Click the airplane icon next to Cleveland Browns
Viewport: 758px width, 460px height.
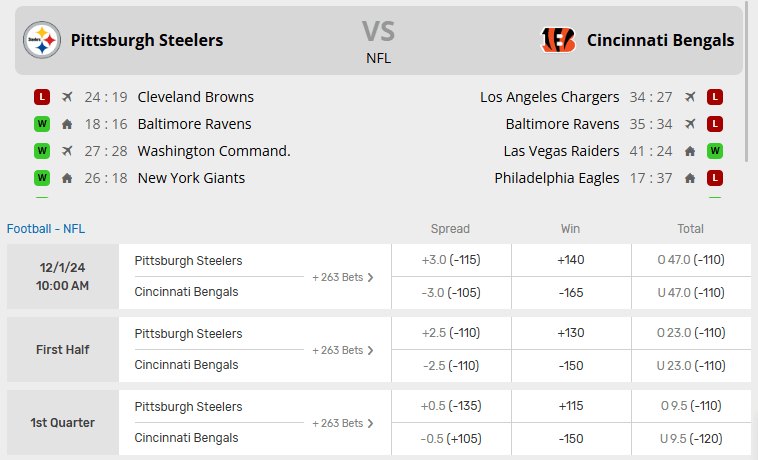click(x=67, y=97)
